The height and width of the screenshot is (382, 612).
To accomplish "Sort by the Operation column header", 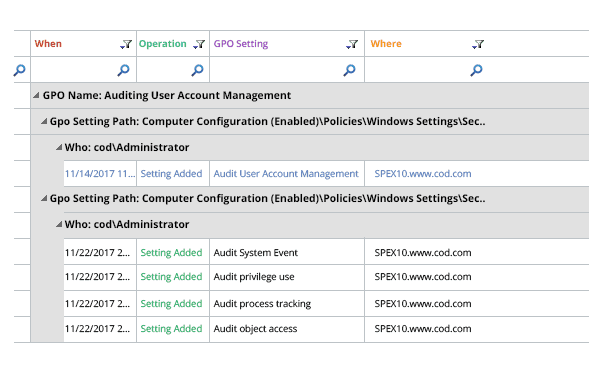I will tap(162, 44).
